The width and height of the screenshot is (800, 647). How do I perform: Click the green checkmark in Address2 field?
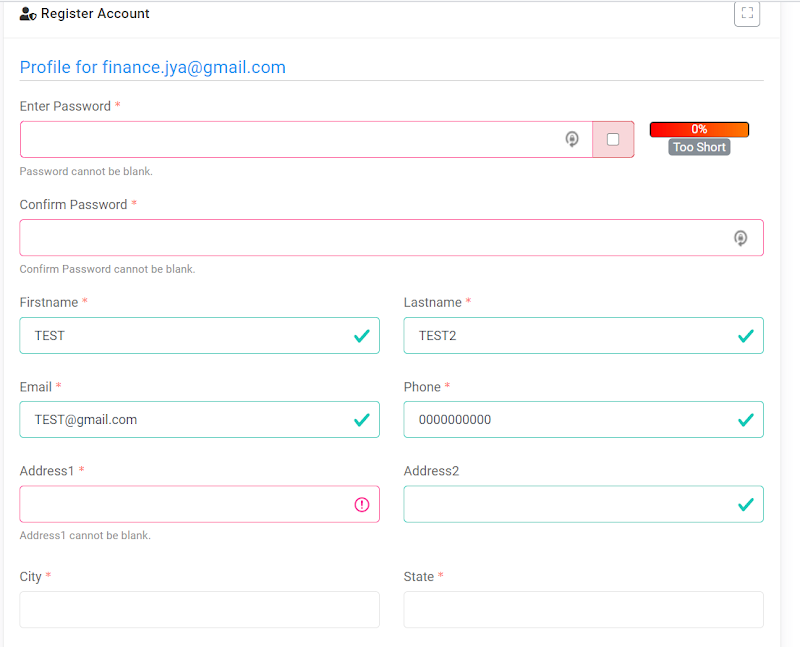746,505
